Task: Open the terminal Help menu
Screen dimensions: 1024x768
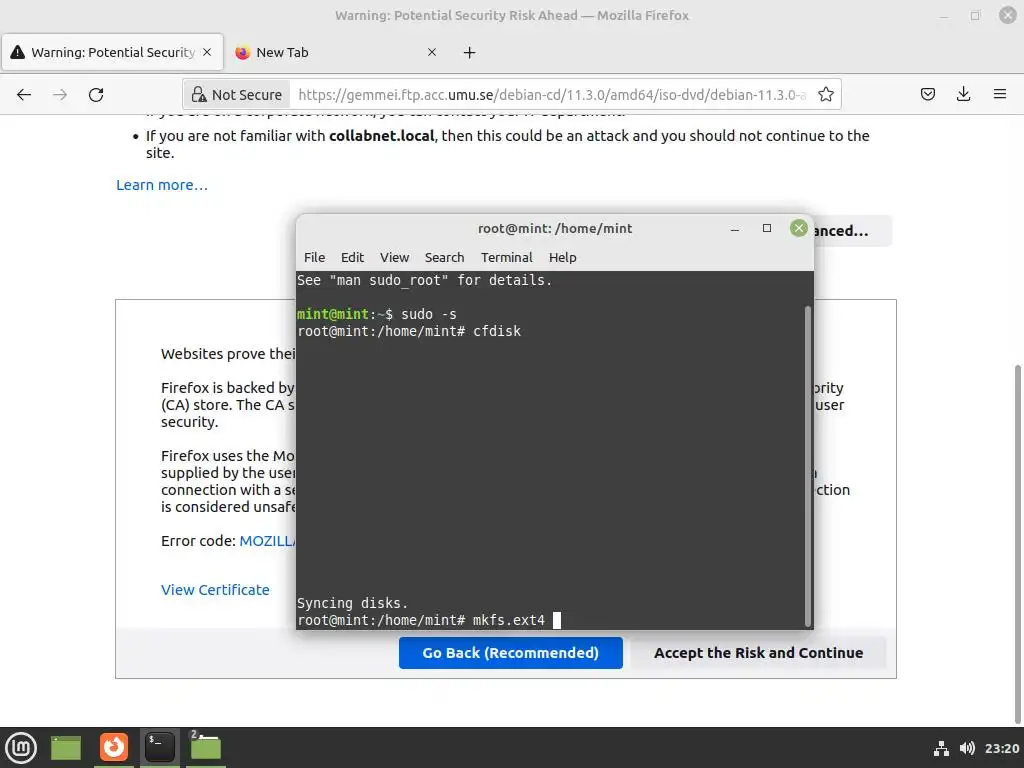Action: click(x=562, y=257)
